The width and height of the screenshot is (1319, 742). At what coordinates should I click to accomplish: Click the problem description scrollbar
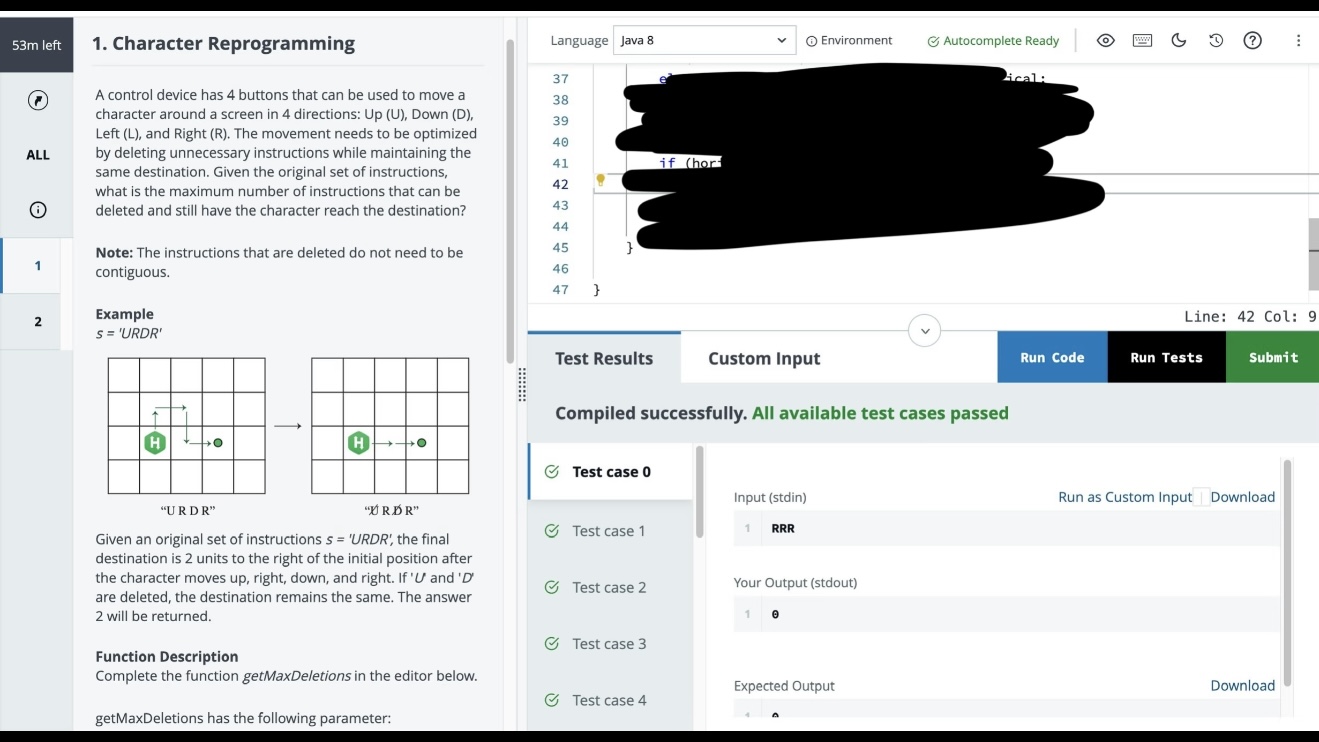pyautogui.click(x=510, y=200)
